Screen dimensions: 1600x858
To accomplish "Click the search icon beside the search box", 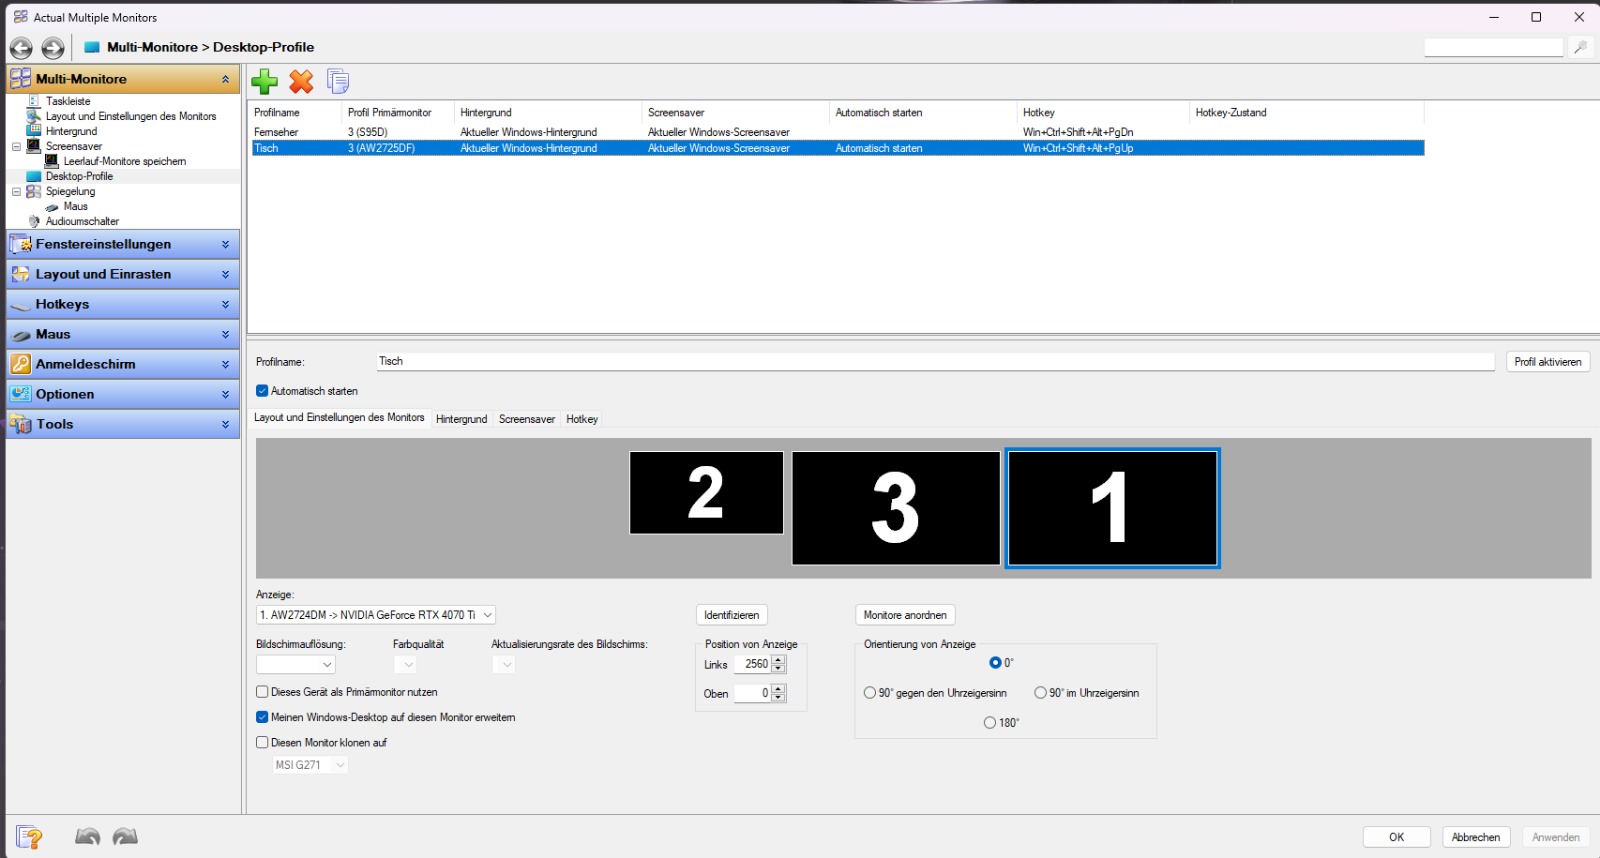I will tap(1580, 47).
